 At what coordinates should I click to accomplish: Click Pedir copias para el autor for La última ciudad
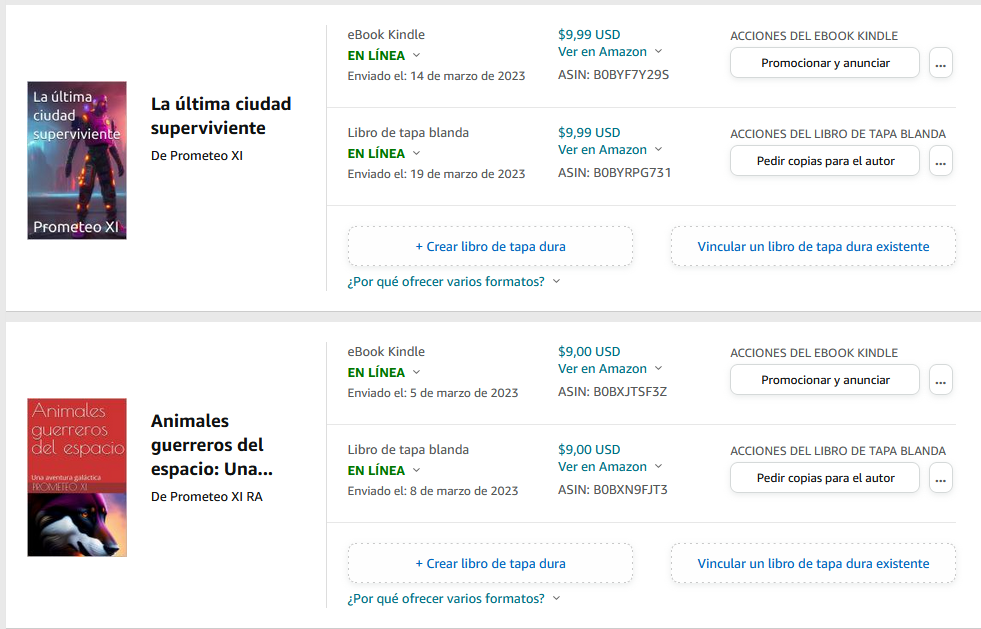tap(824, 161)
